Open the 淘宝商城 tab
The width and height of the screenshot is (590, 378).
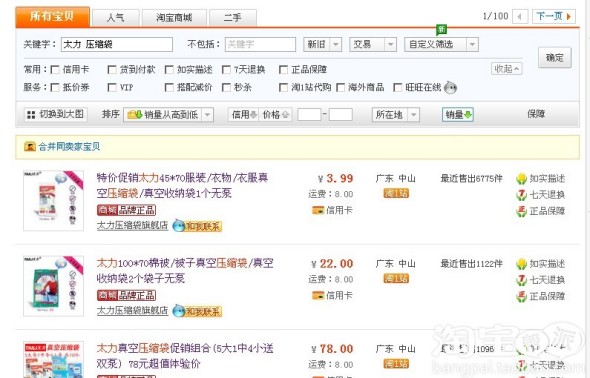pos(174,18)
